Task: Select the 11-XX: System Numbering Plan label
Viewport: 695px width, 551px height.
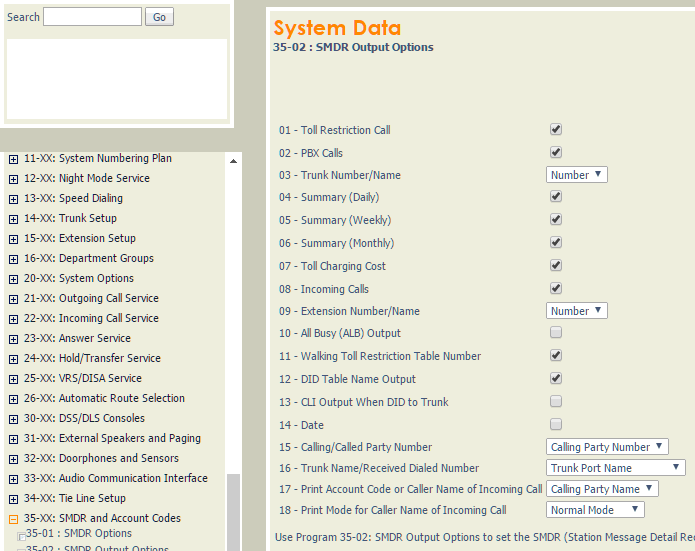Action: point(98,158)
